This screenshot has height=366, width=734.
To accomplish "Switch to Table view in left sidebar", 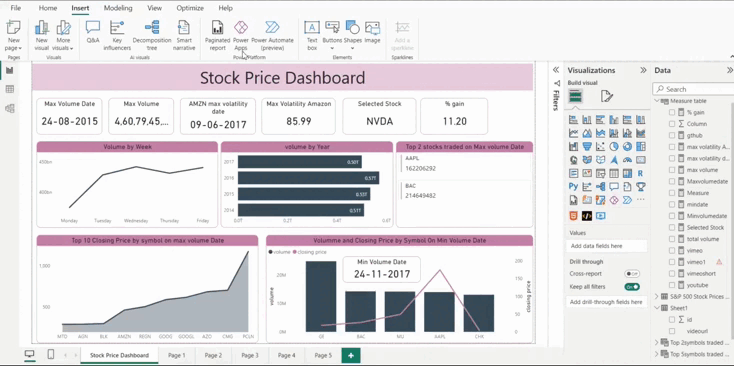I will (9, 89).
